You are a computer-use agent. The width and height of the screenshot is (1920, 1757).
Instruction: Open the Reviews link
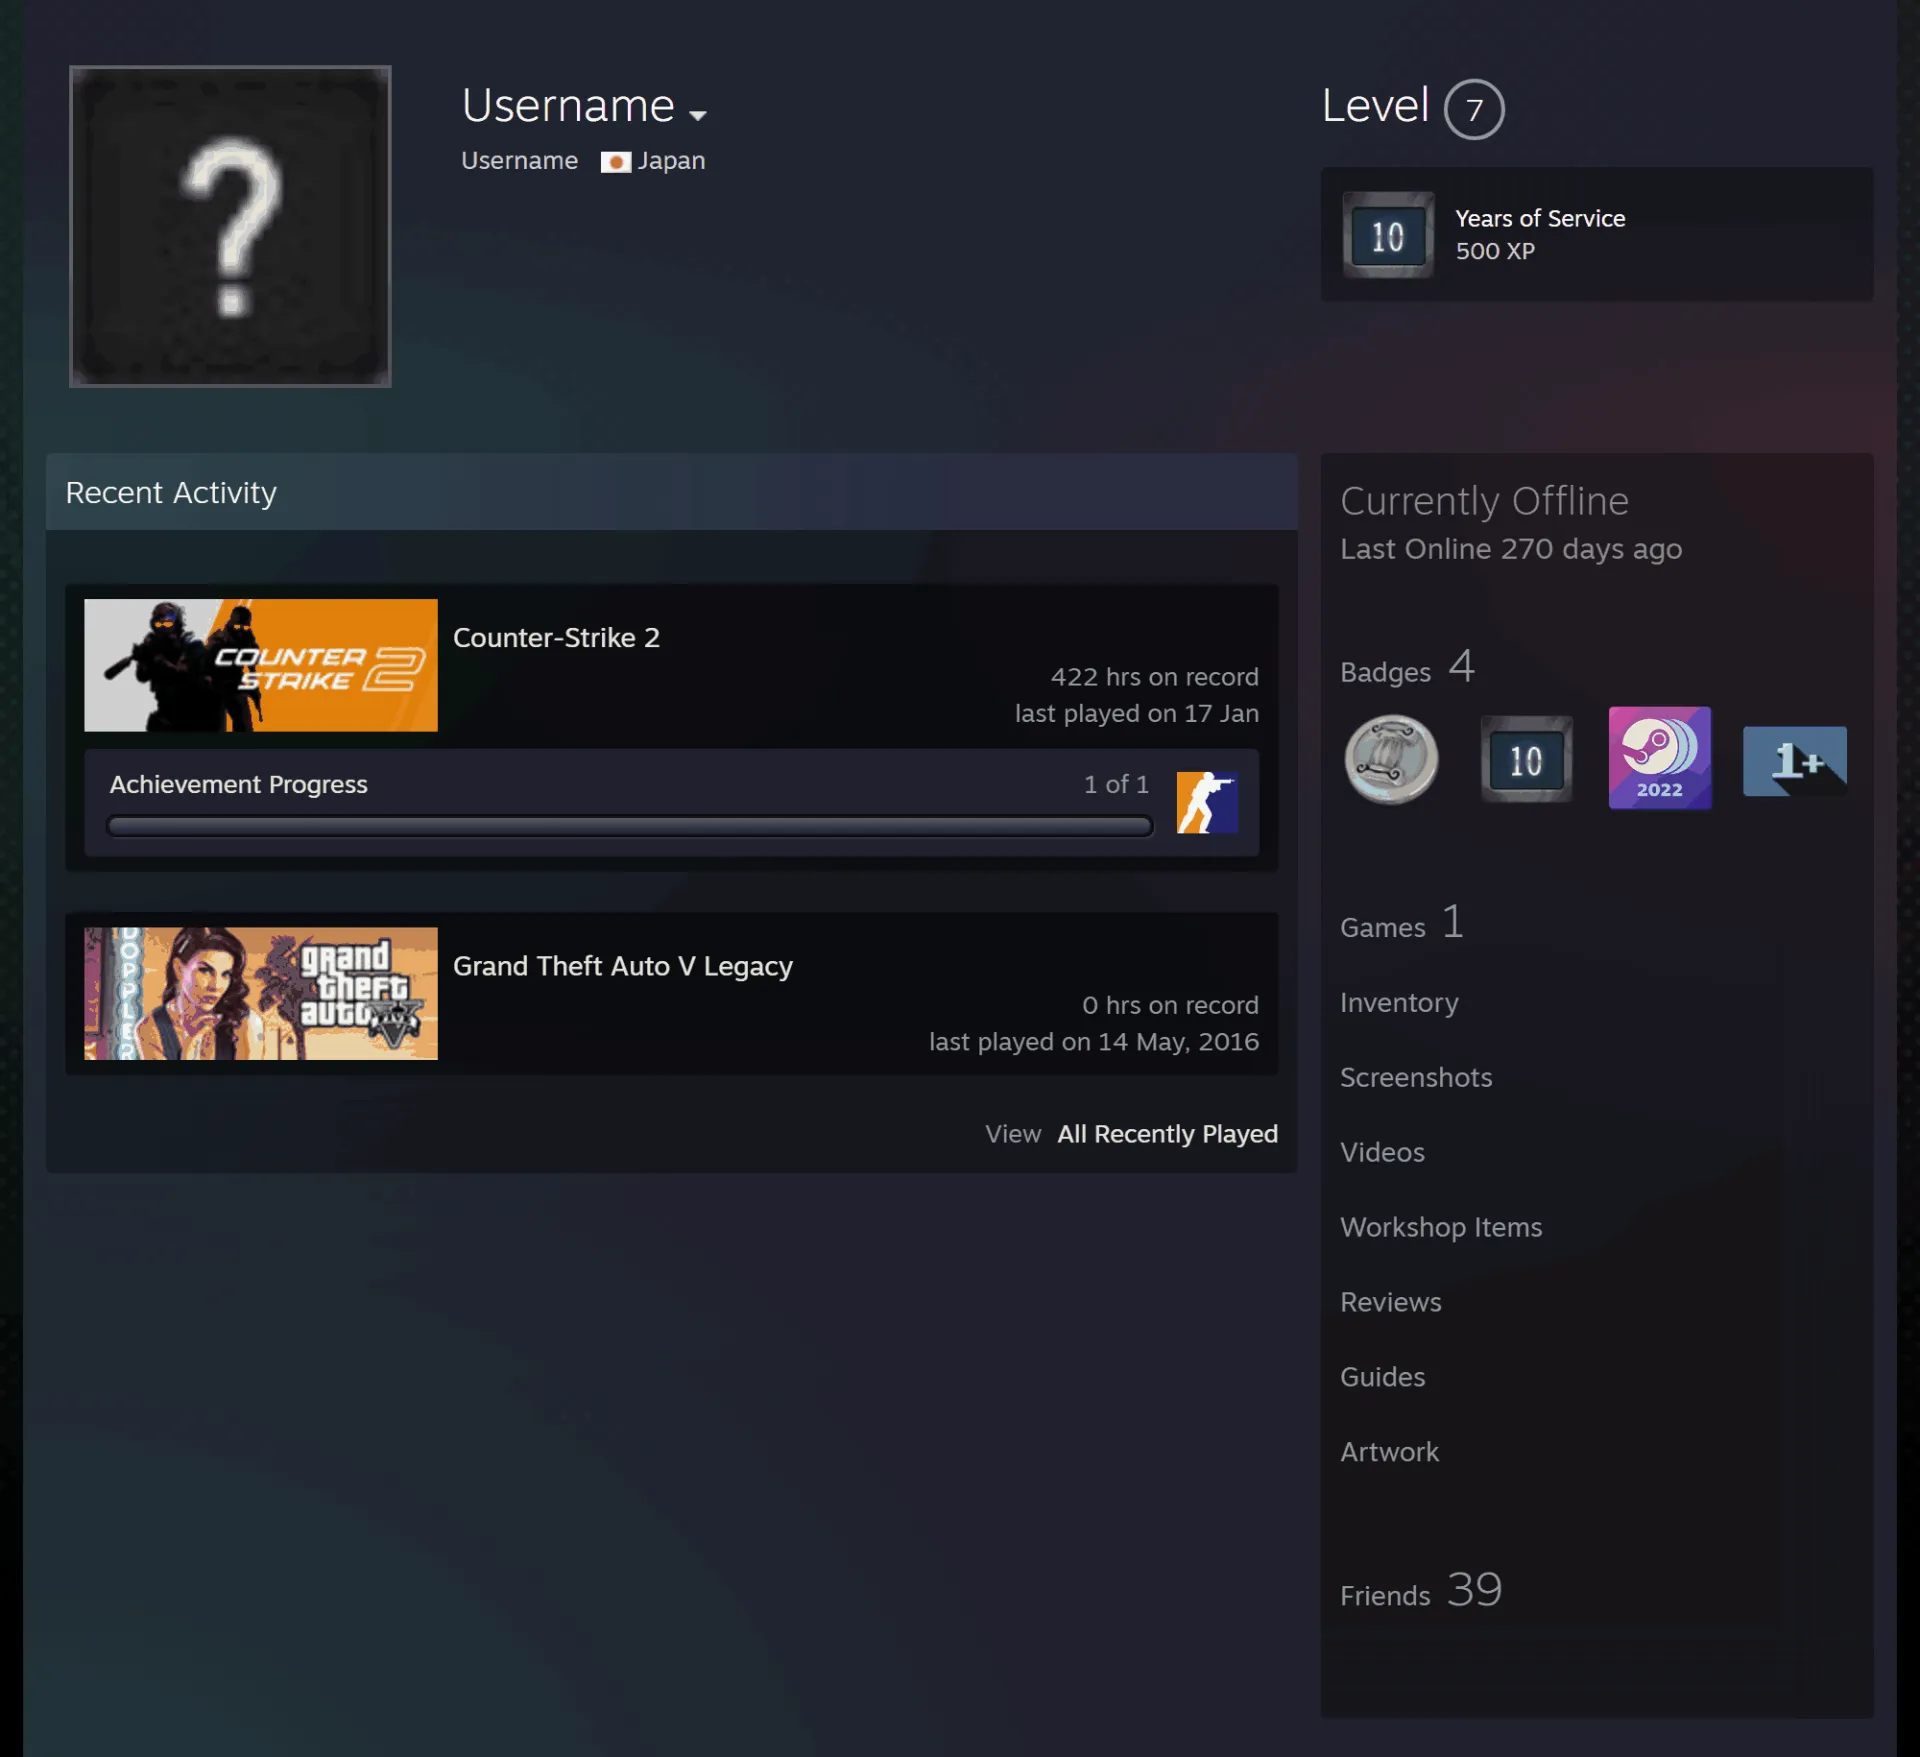pos(1390,1302)
